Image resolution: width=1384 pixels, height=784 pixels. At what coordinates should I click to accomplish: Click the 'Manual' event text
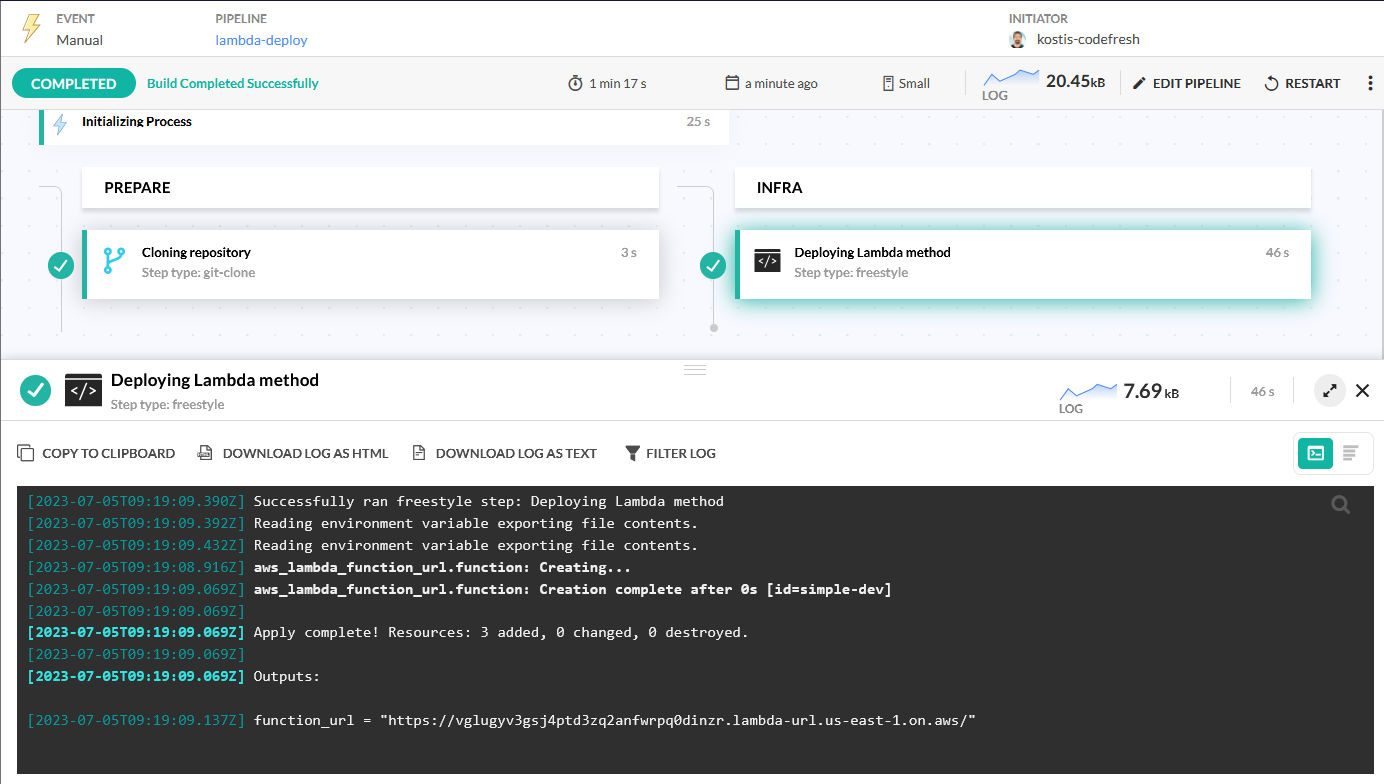point(80,40)
